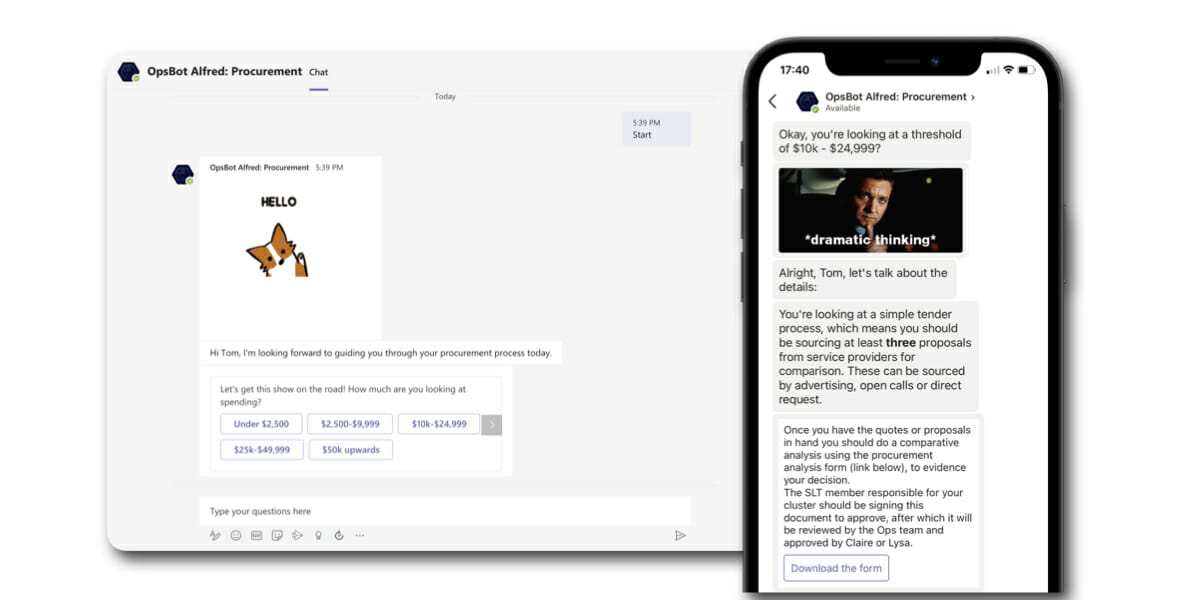Switch to the Chat tab
The image size is (1200, 600).
click(x=318, y=73)
